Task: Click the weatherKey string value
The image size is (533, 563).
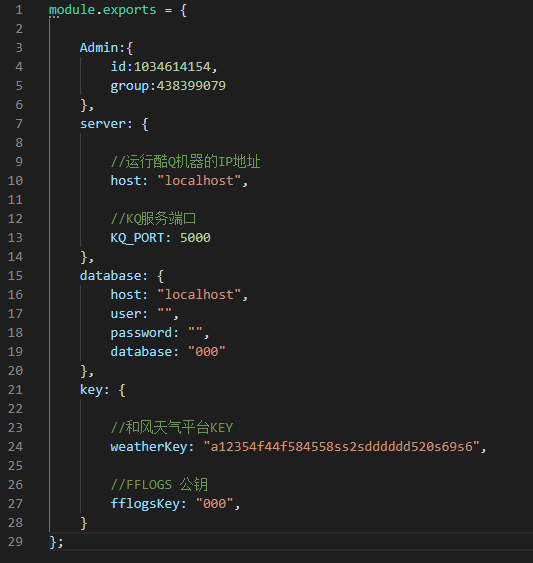Action: 342,447
